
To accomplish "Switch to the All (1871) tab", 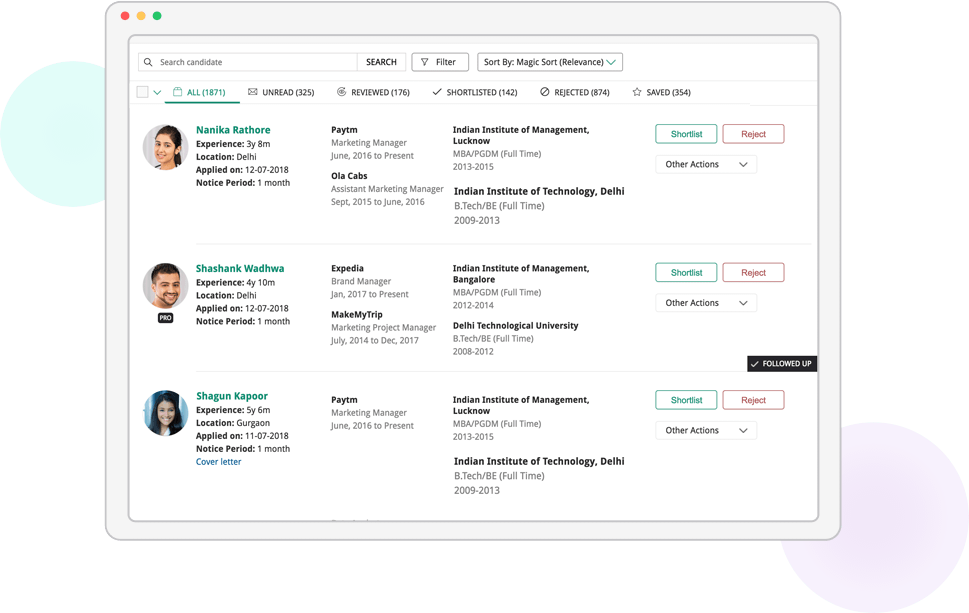I will (x=205, y=92).
